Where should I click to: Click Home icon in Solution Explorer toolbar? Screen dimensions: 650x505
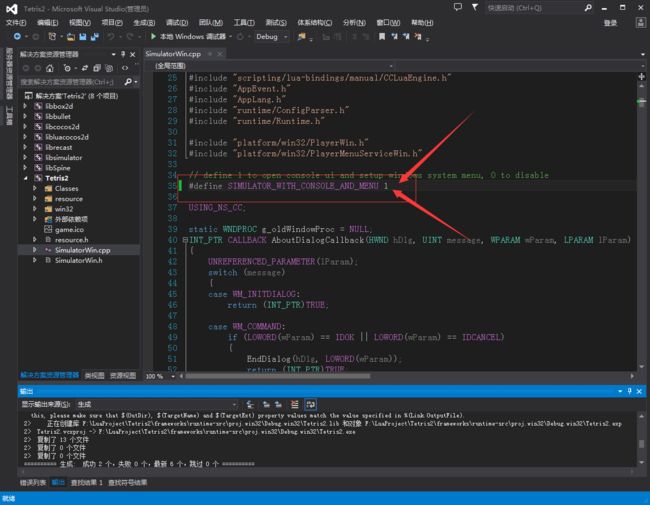click(50, 68)
